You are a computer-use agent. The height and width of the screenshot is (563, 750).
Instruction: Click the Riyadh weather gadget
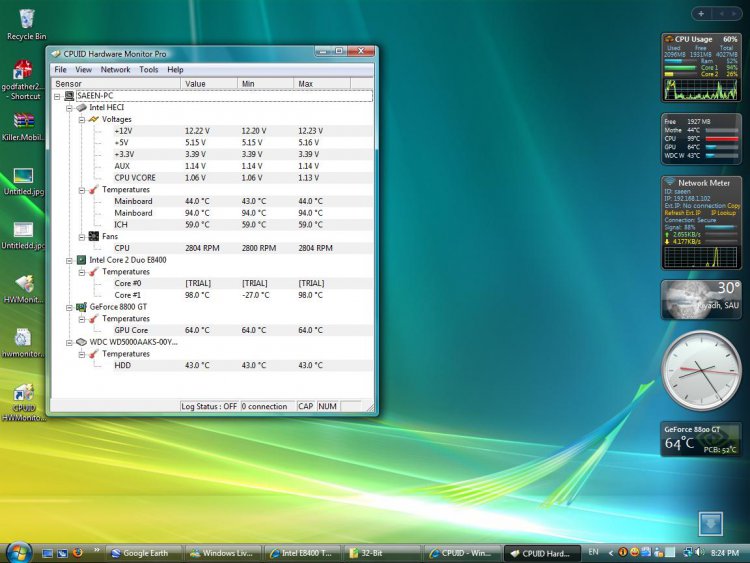tap(701, 300)
